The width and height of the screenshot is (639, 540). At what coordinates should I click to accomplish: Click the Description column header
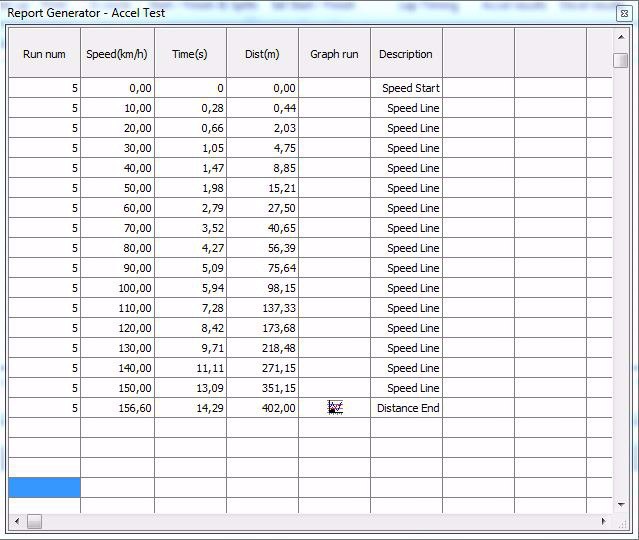coord(406,54)
